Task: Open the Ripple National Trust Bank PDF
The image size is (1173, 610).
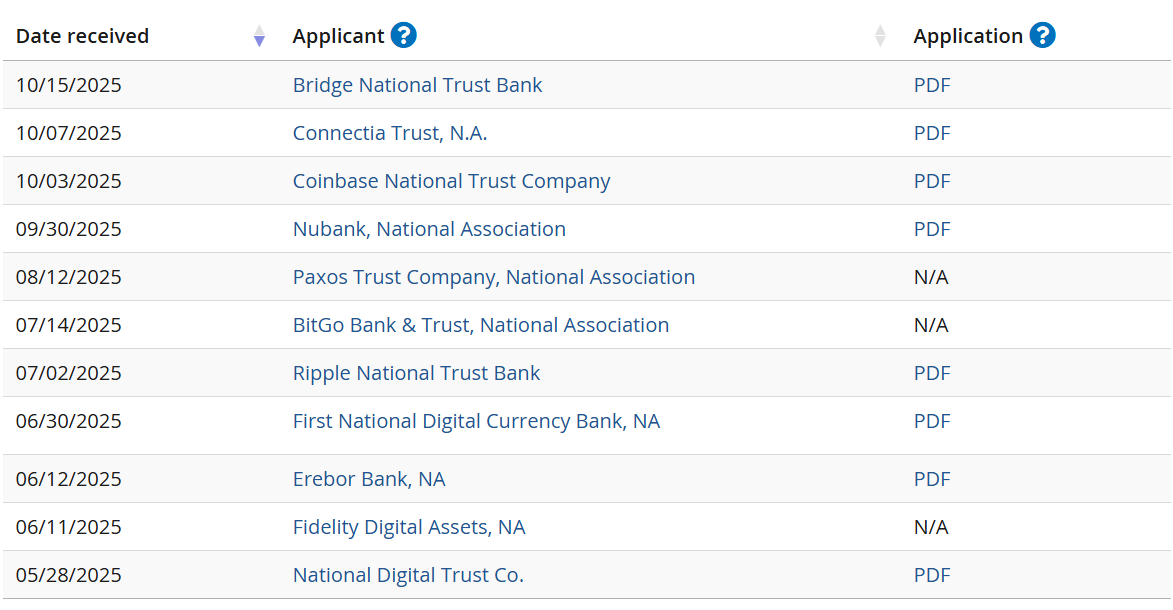Action: click(x=932, y=373)
